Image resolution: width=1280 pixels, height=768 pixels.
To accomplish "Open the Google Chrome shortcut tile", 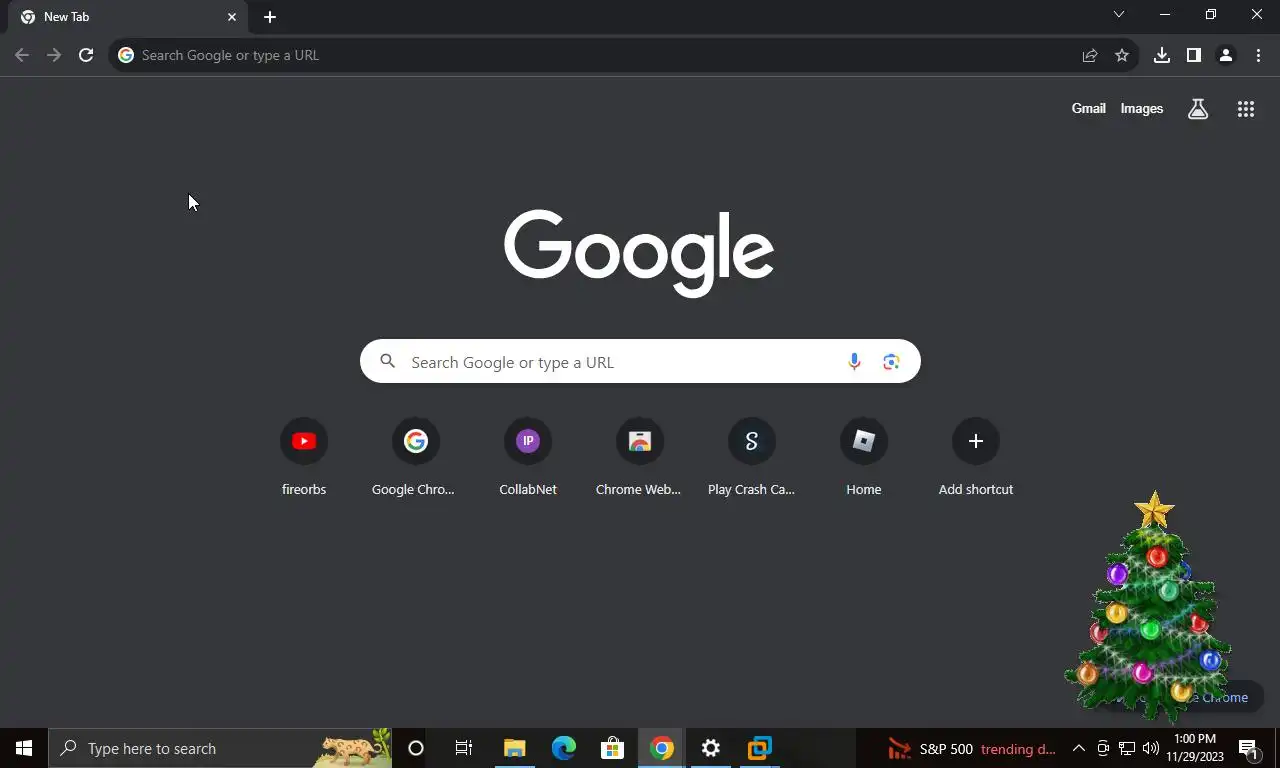I will [x=416, y=457].
